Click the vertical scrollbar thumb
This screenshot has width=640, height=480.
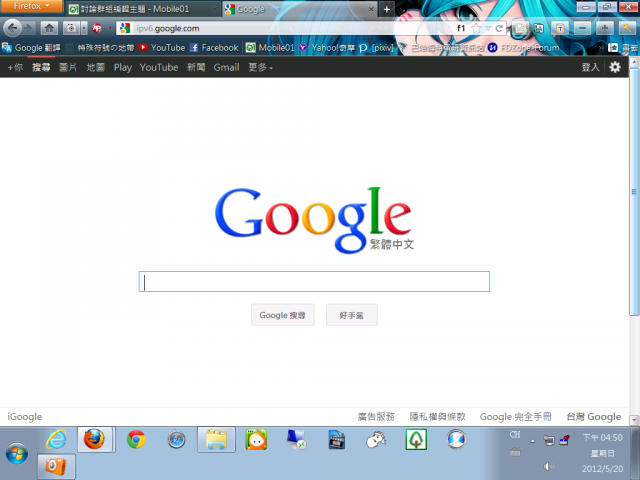click(634, 192)
